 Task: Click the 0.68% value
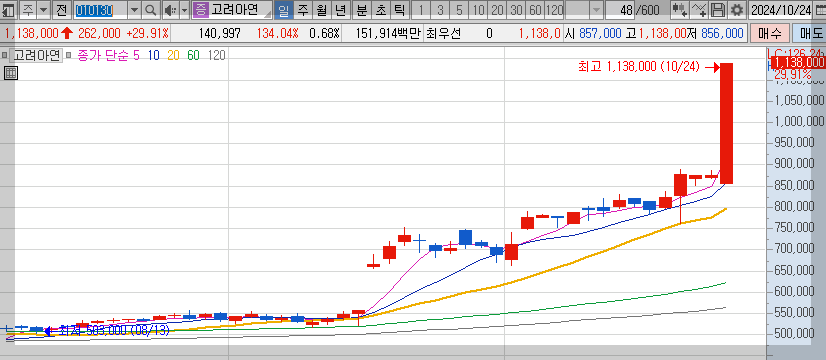(x=324, y=34)
